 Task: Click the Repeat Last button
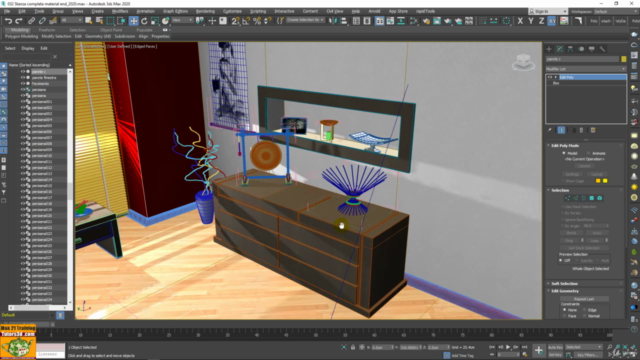[584, 299]
